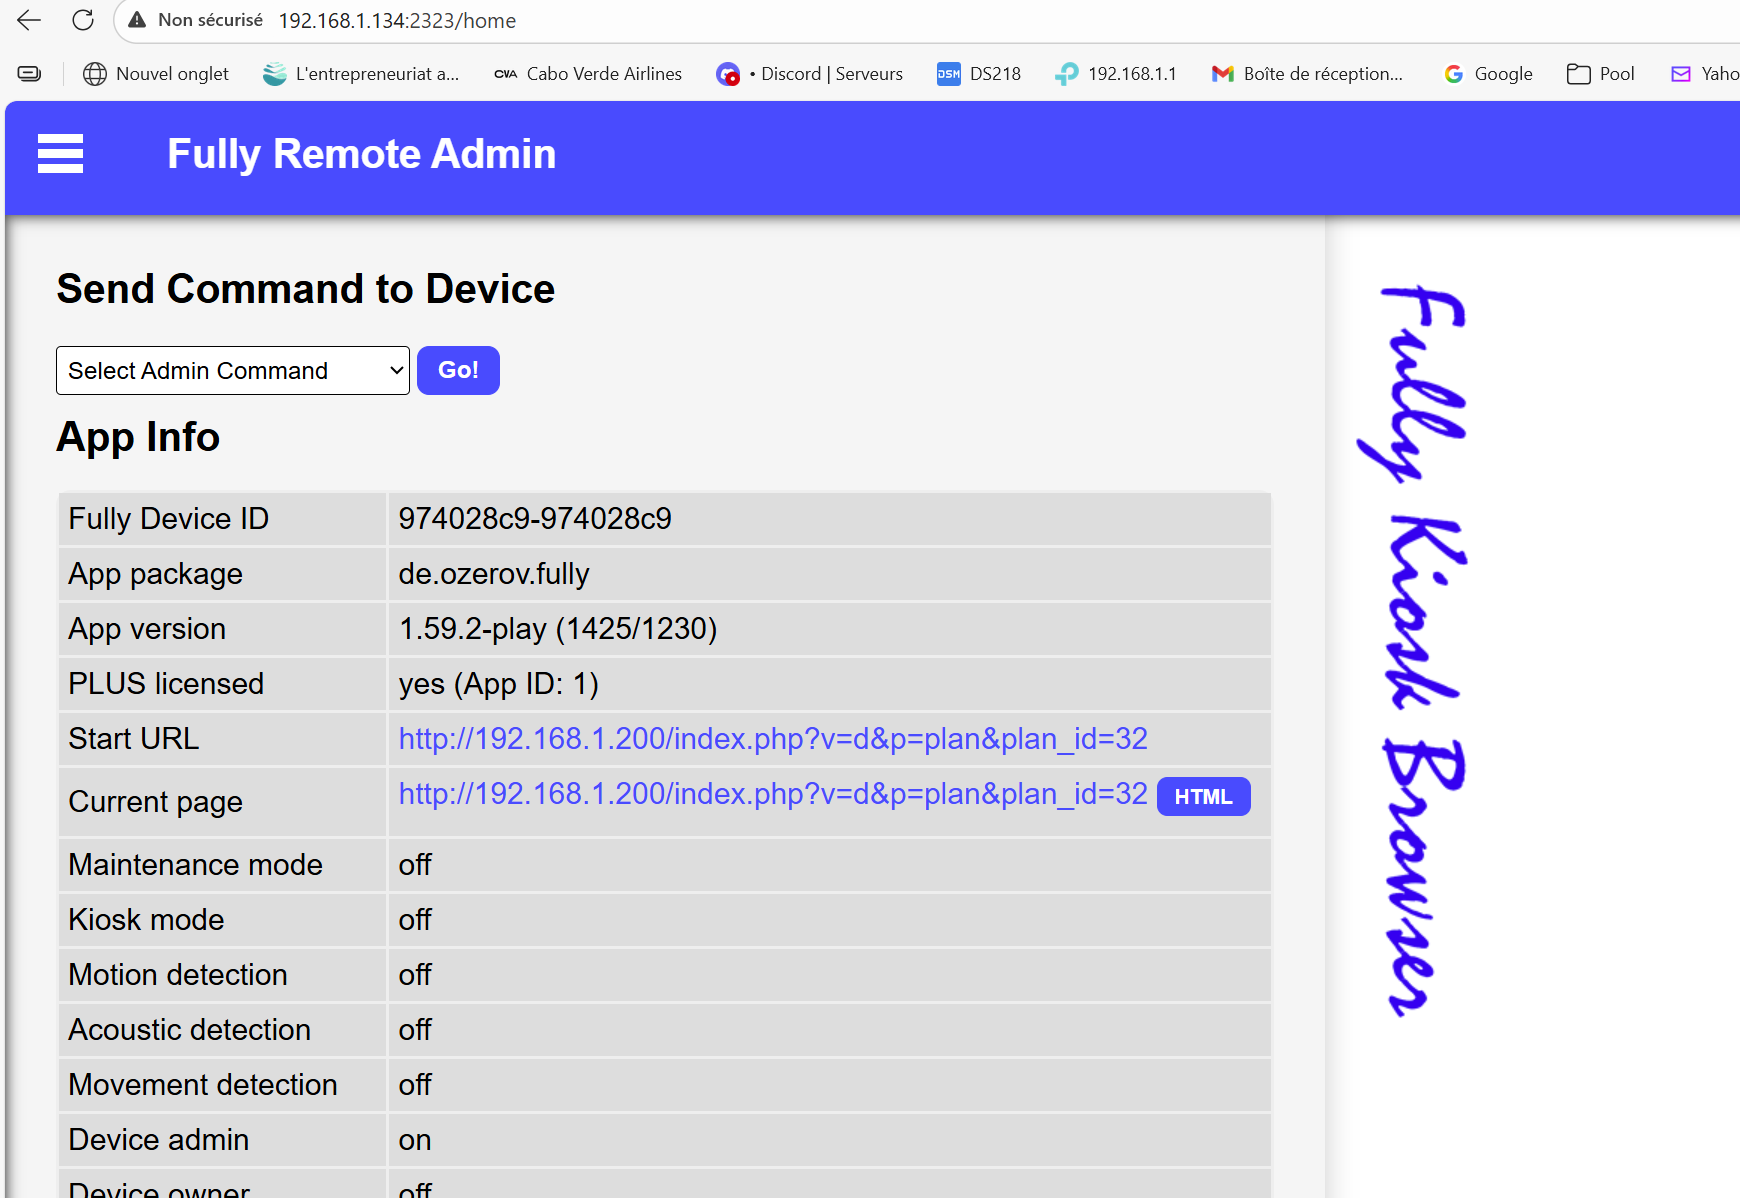Open the Google bookmark
The height and width of the screenshot is (1198, 1740).
(x=1489, y=74)
